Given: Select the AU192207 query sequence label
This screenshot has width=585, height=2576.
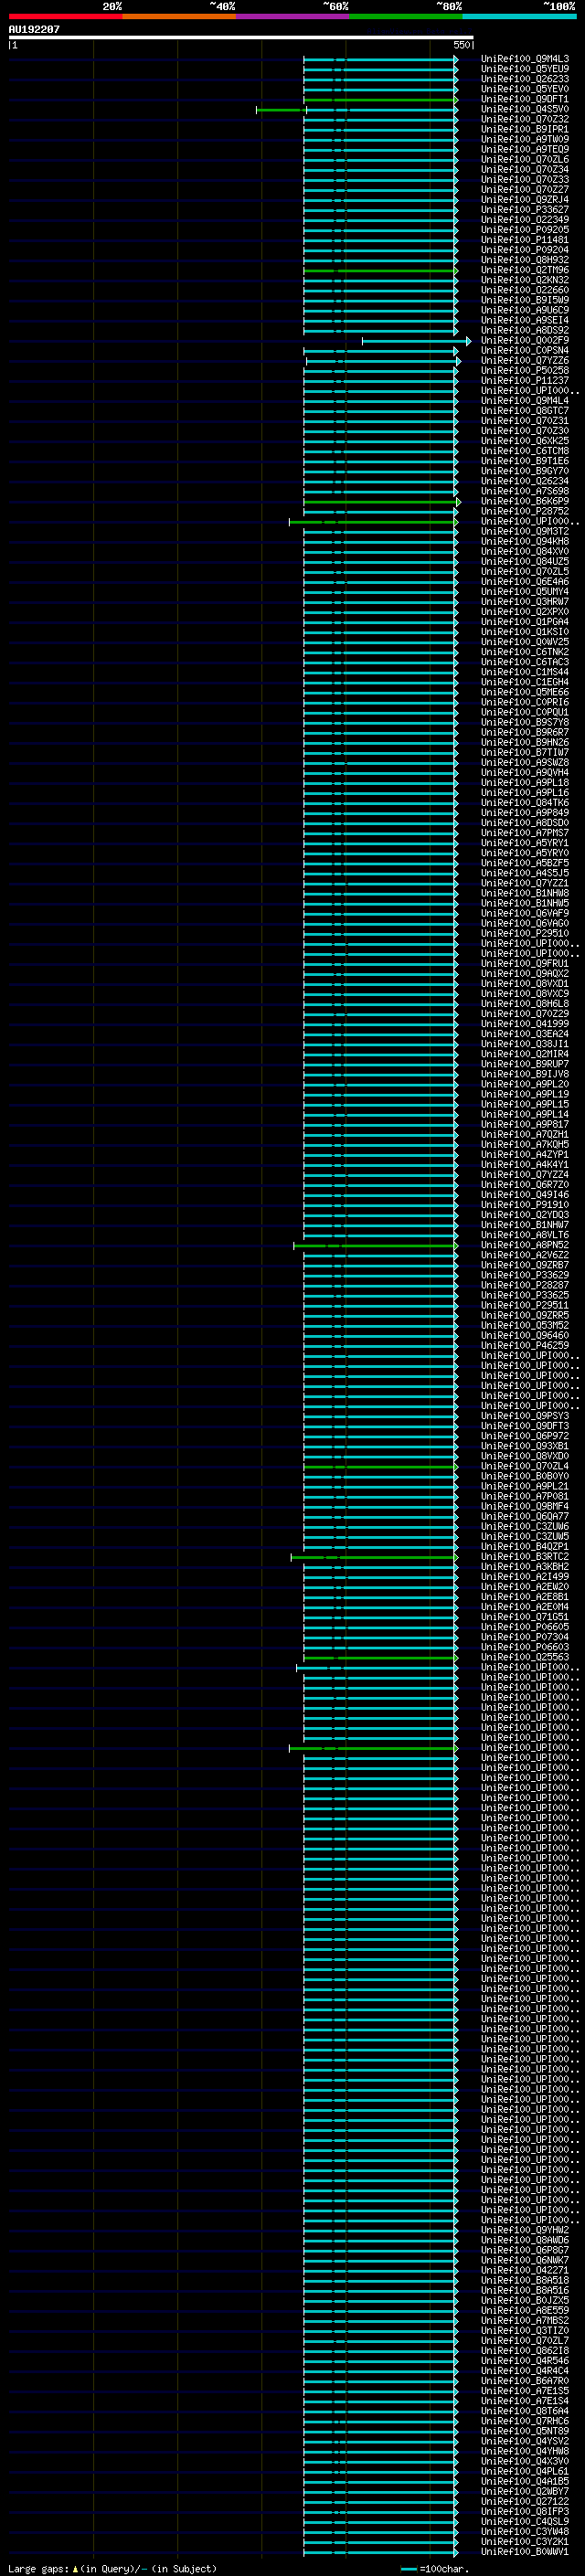Looking at the screenshot, I should 34,29.
